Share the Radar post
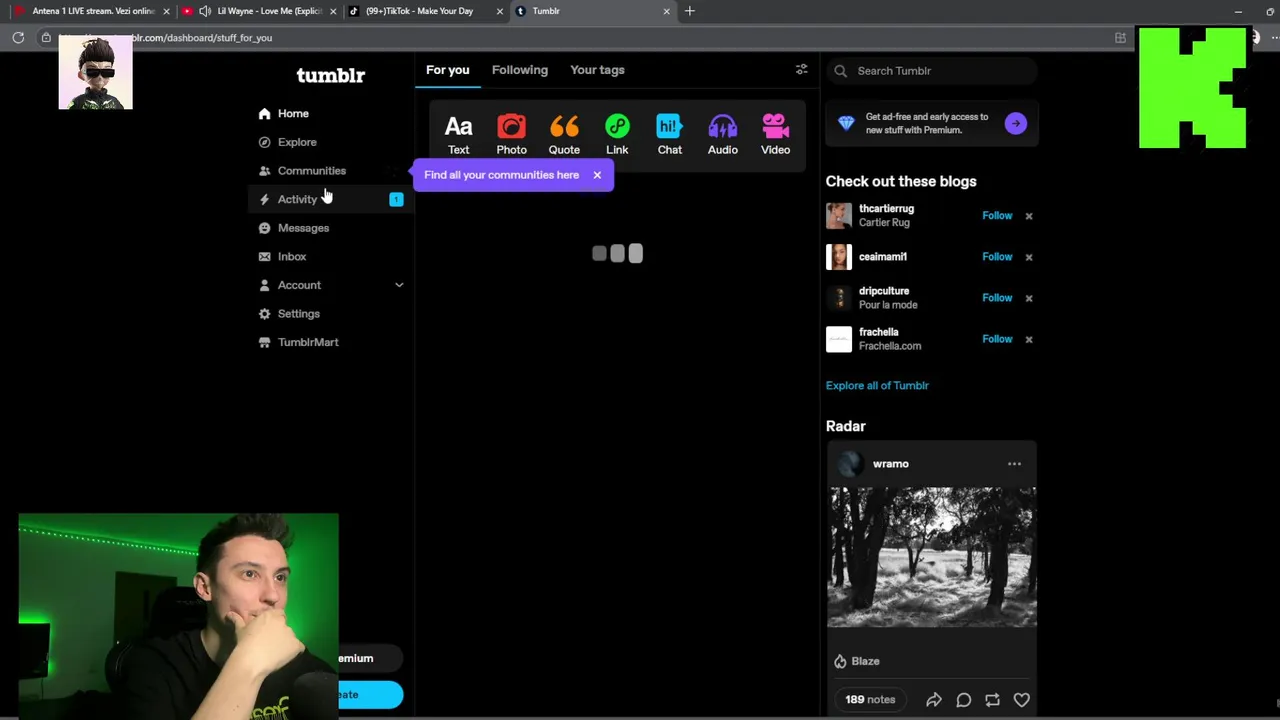 tap(933, 700)
